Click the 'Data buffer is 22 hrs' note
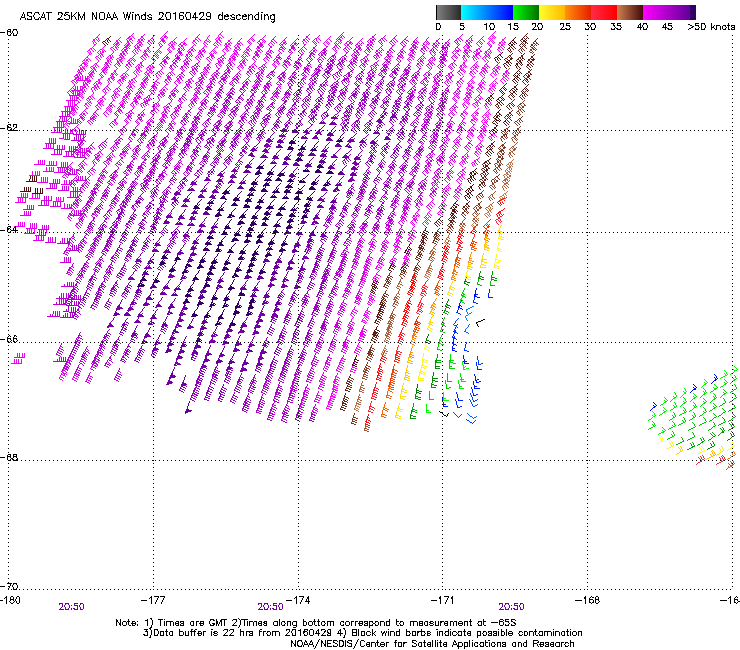The height and width of the screenshot is (650, 740). pos(203,633)
